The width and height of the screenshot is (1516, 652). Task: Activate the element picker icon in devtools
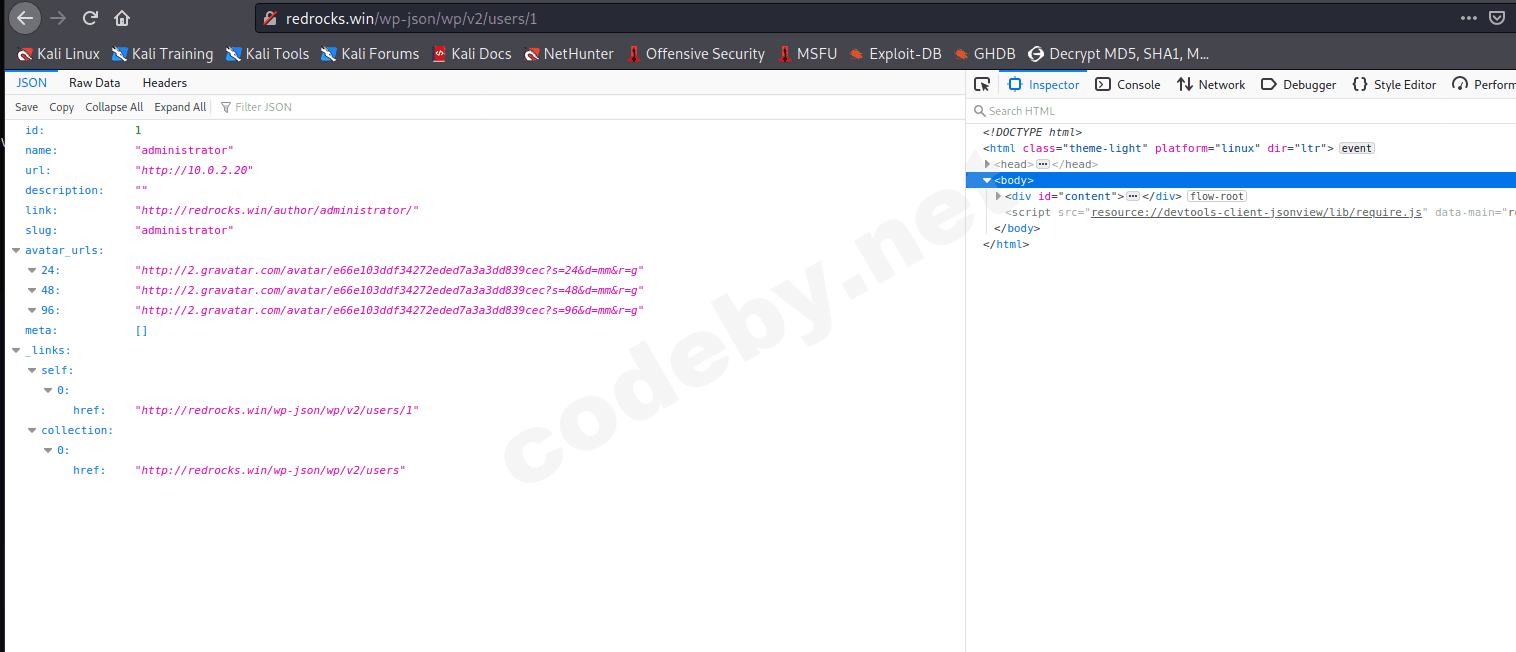point(982,84)
